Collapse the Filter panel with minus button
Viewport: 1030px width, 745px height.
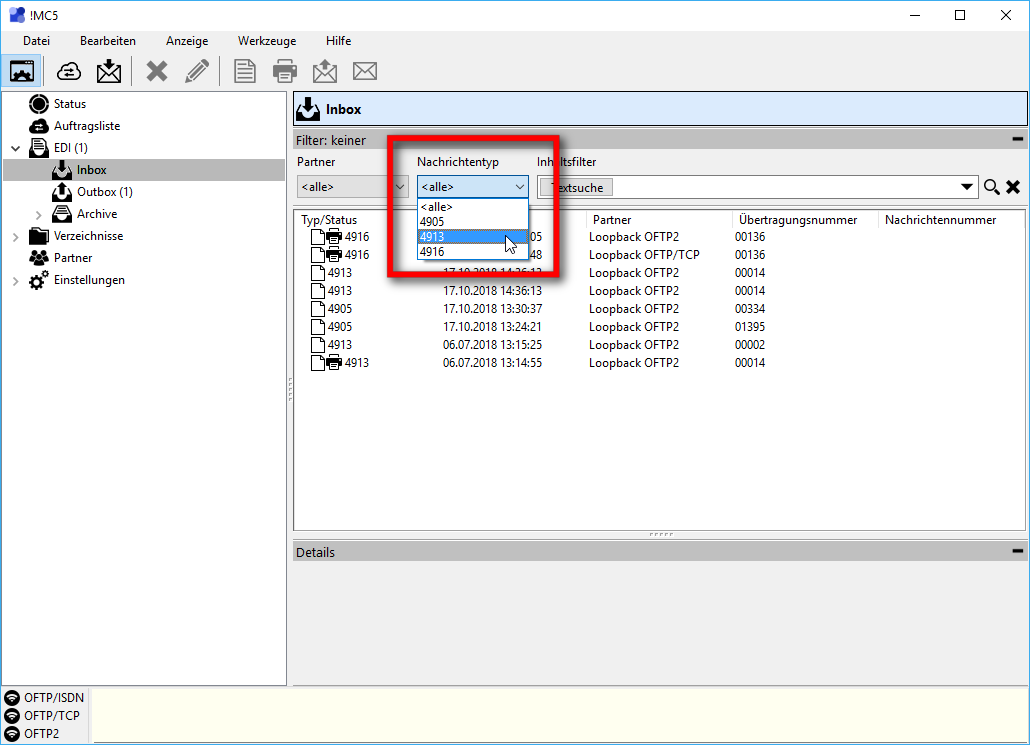coord(1018,141)
